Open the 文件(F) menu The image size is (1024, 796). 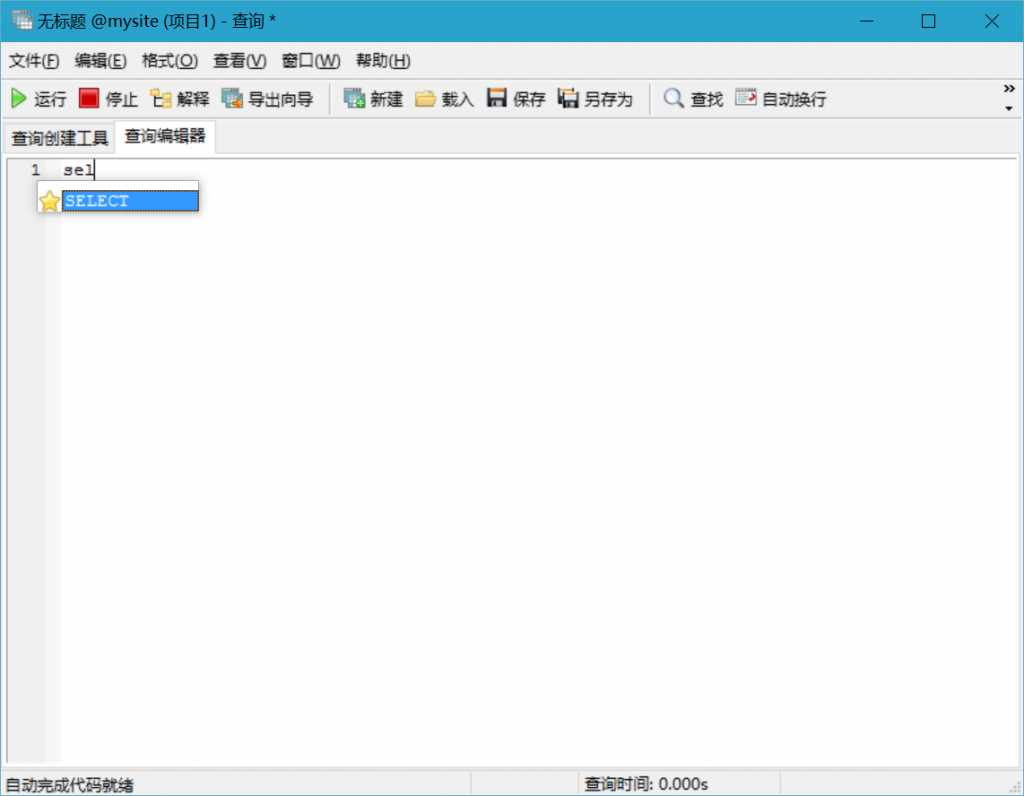point(34,61)
